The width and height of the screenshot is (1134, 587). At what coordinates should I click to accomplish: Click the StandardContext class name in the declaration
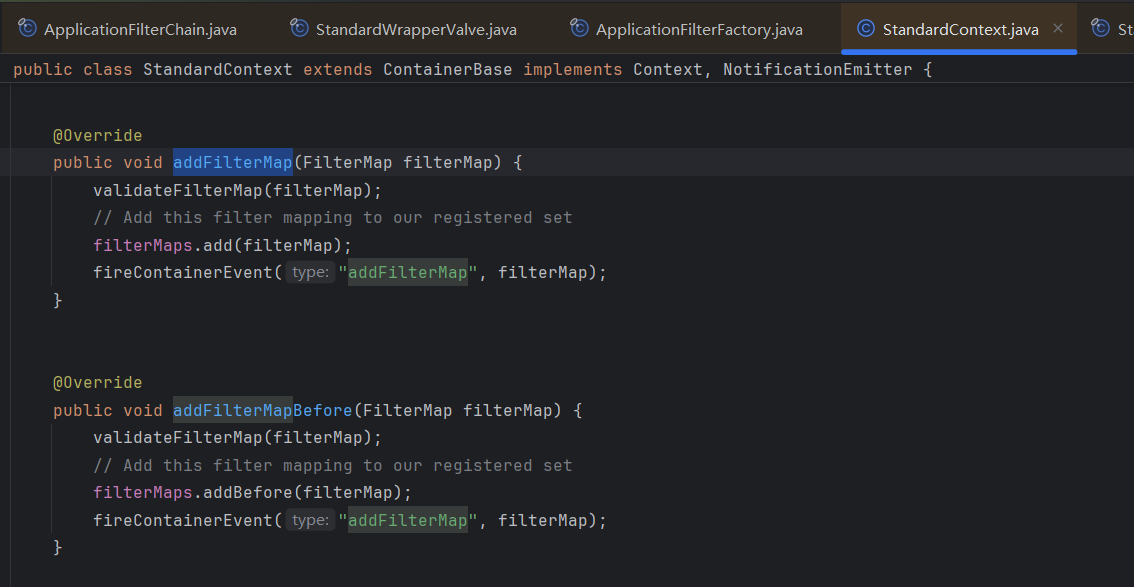218,70
